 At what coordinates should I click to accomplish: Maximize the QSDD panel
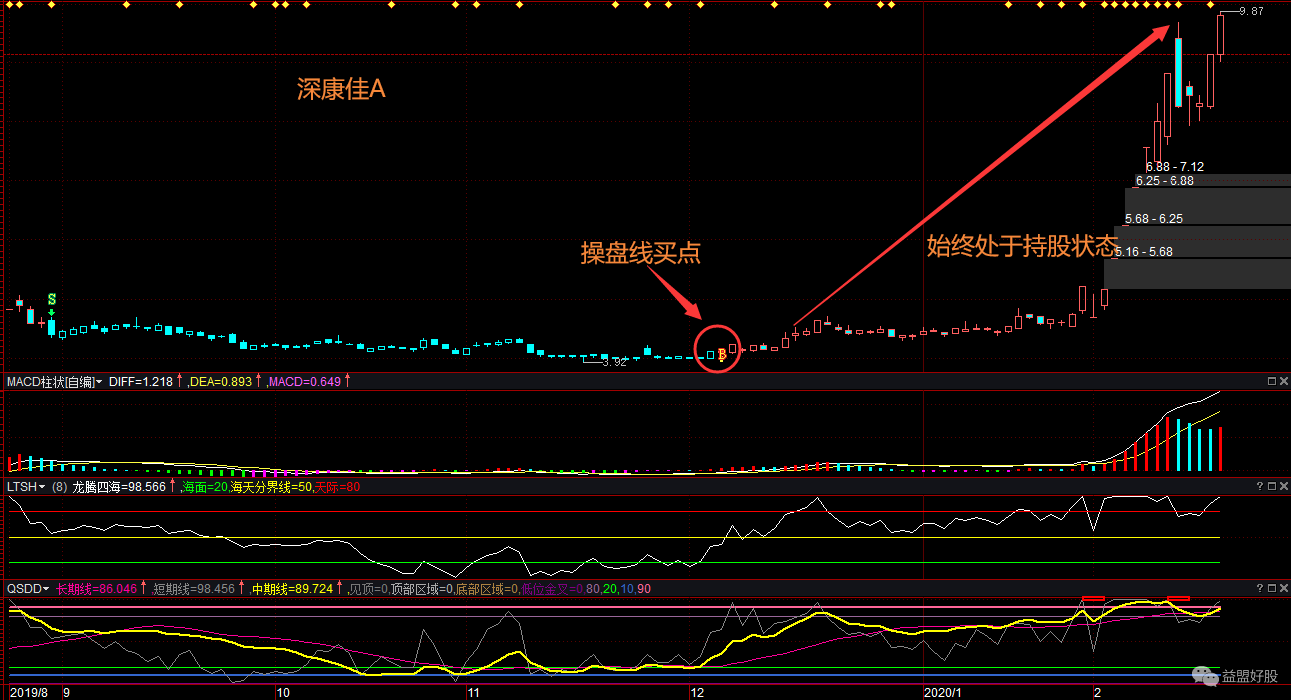tap(1270, 588)
